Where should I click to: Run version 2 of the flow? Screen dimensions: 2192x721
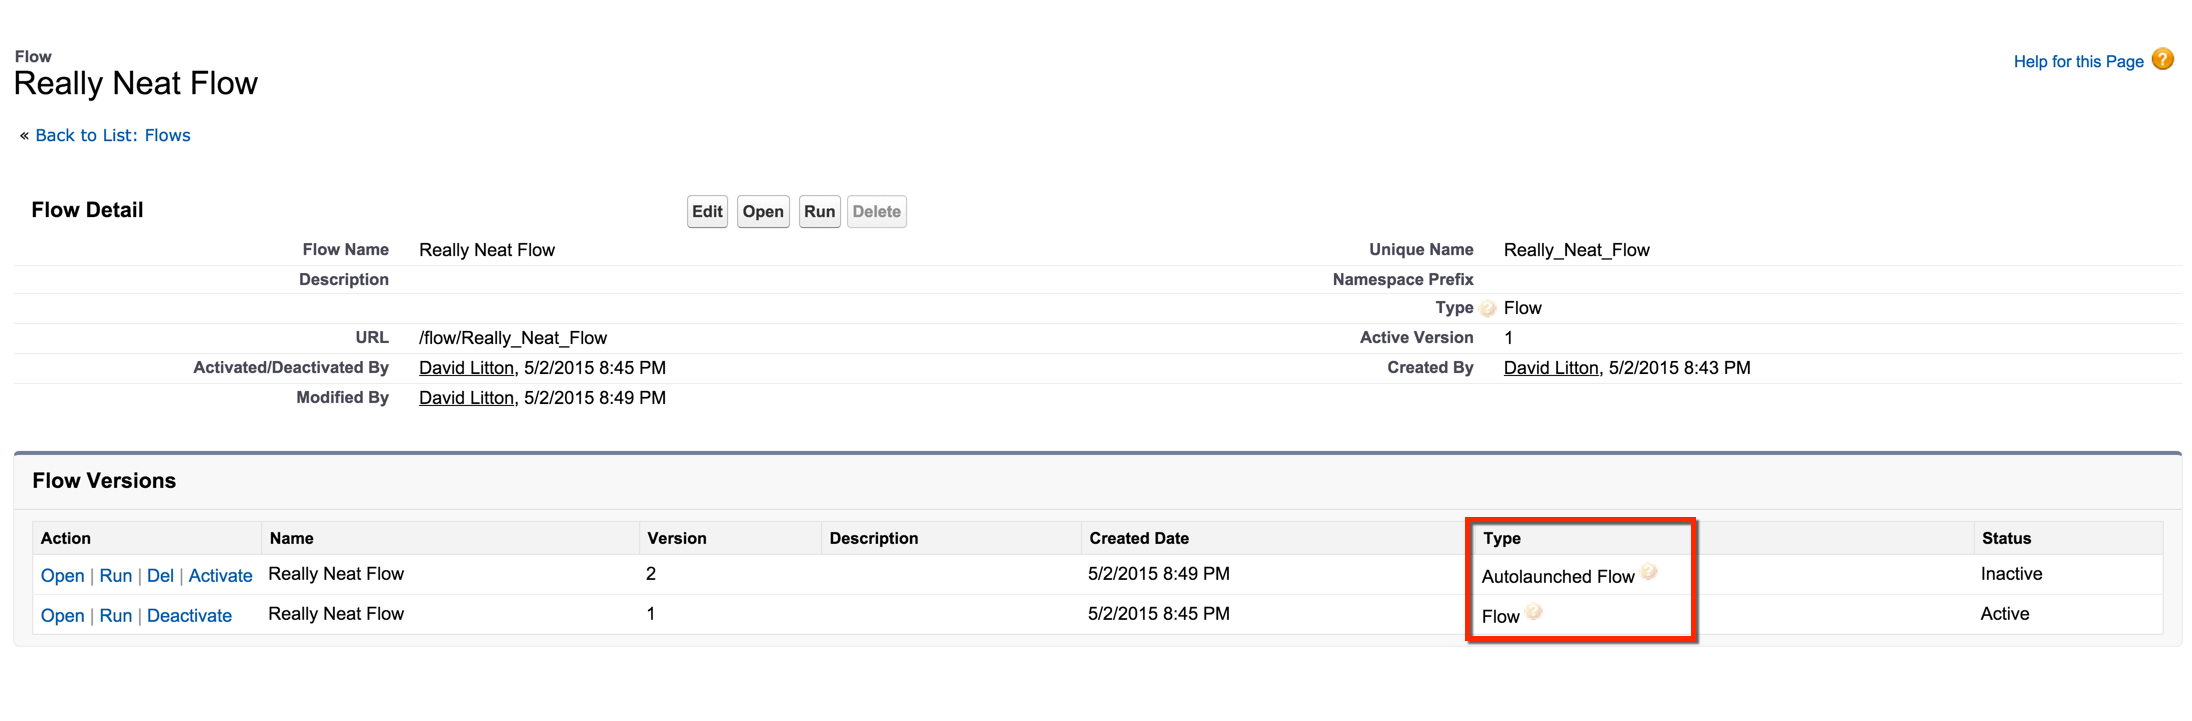click(x=115, y=576)
